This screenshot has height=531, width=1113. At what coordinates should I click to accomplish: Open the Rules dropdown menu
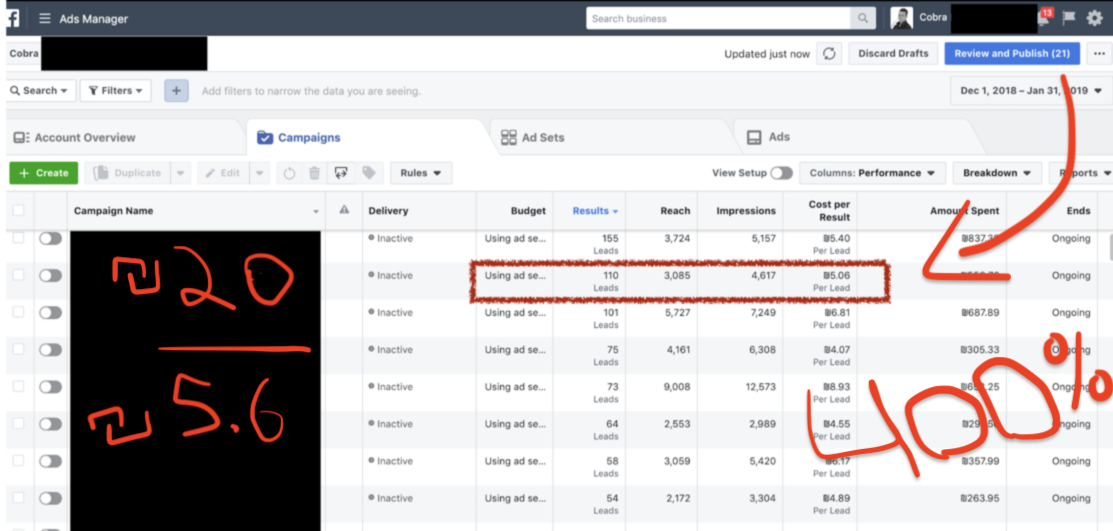pos(420,173)
